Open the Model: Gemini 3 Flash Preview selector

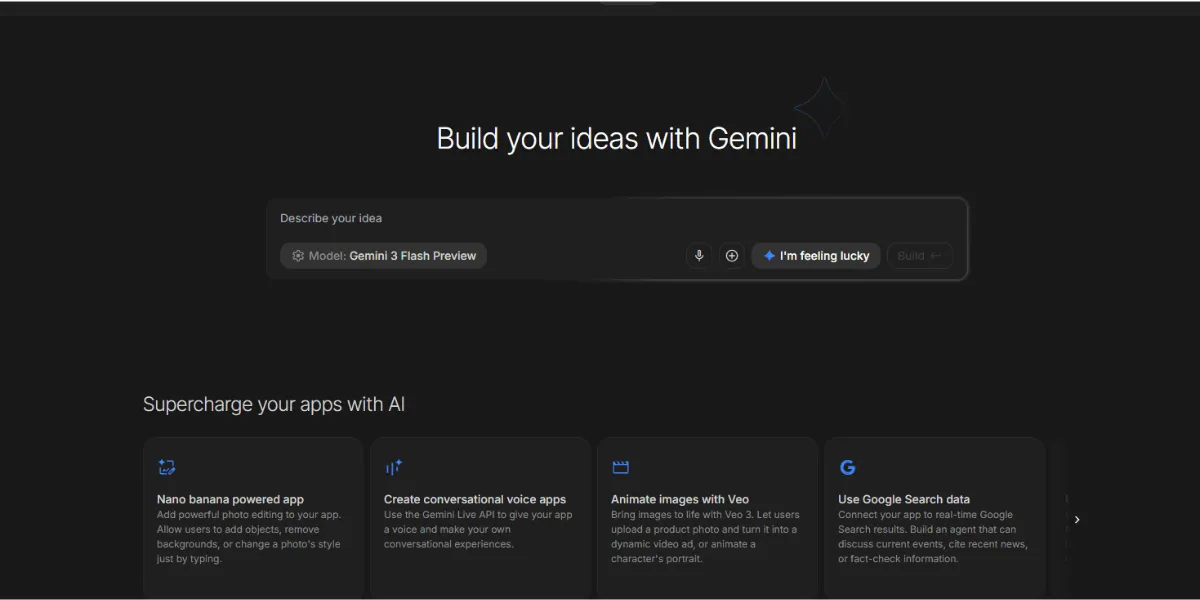pos(384,256)
